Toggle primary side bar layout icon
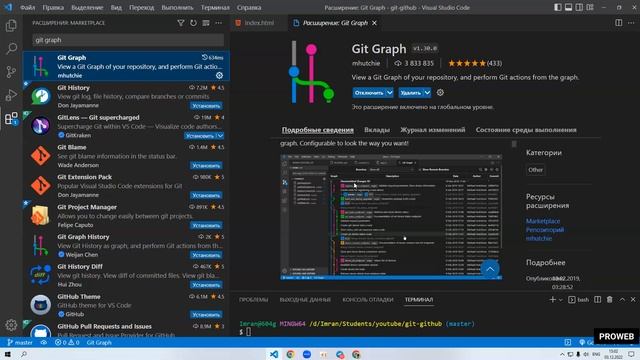Screen dimensions: 640x360 tap(558, 7)
